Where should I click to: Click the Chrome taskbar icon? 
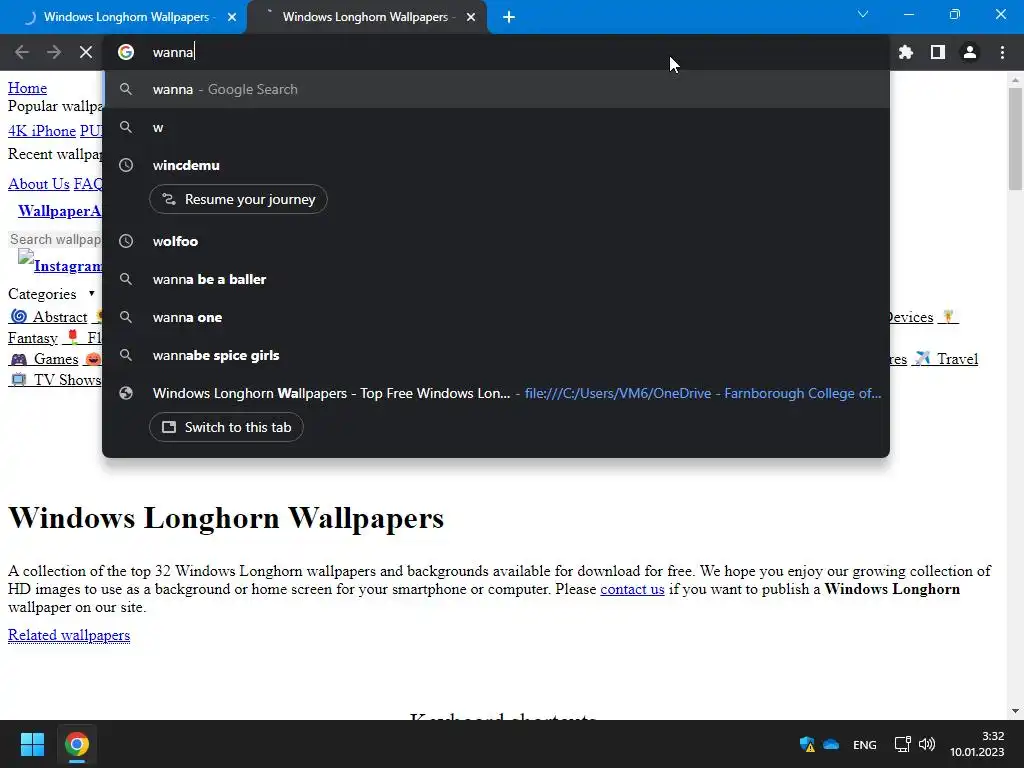click(76, 744)
